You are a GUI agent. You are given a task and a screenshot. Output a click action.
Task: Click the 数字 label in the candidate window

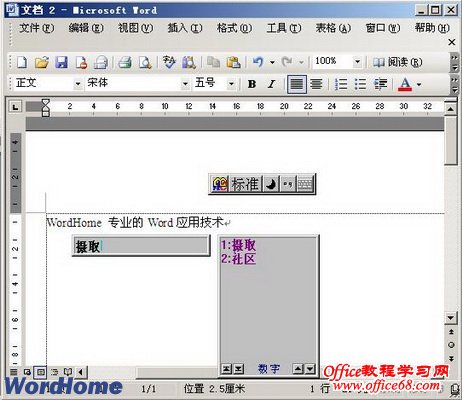tap(269, 369)
